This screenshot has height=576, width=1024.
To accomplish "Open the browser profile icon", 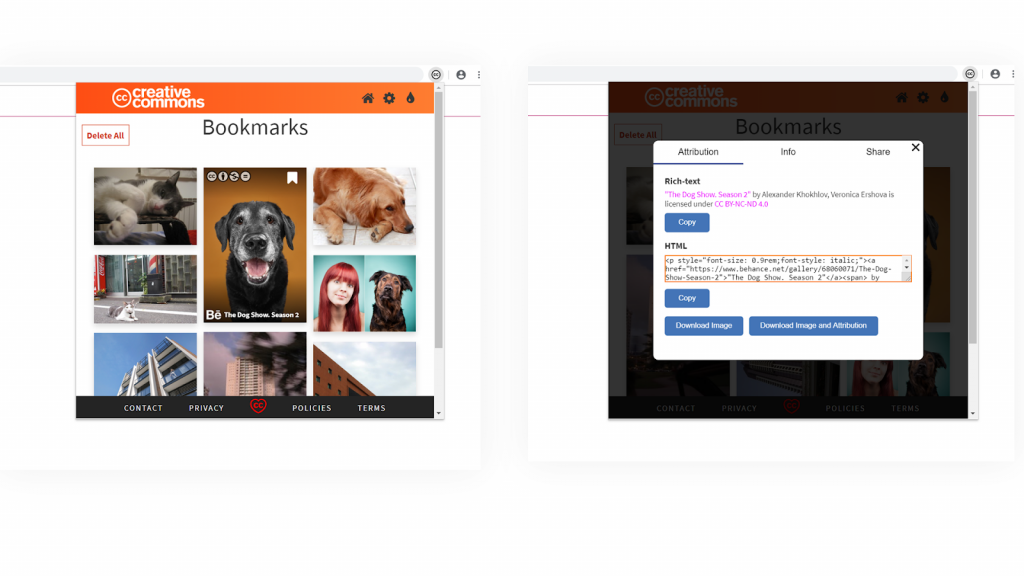I will pos(460,74).
